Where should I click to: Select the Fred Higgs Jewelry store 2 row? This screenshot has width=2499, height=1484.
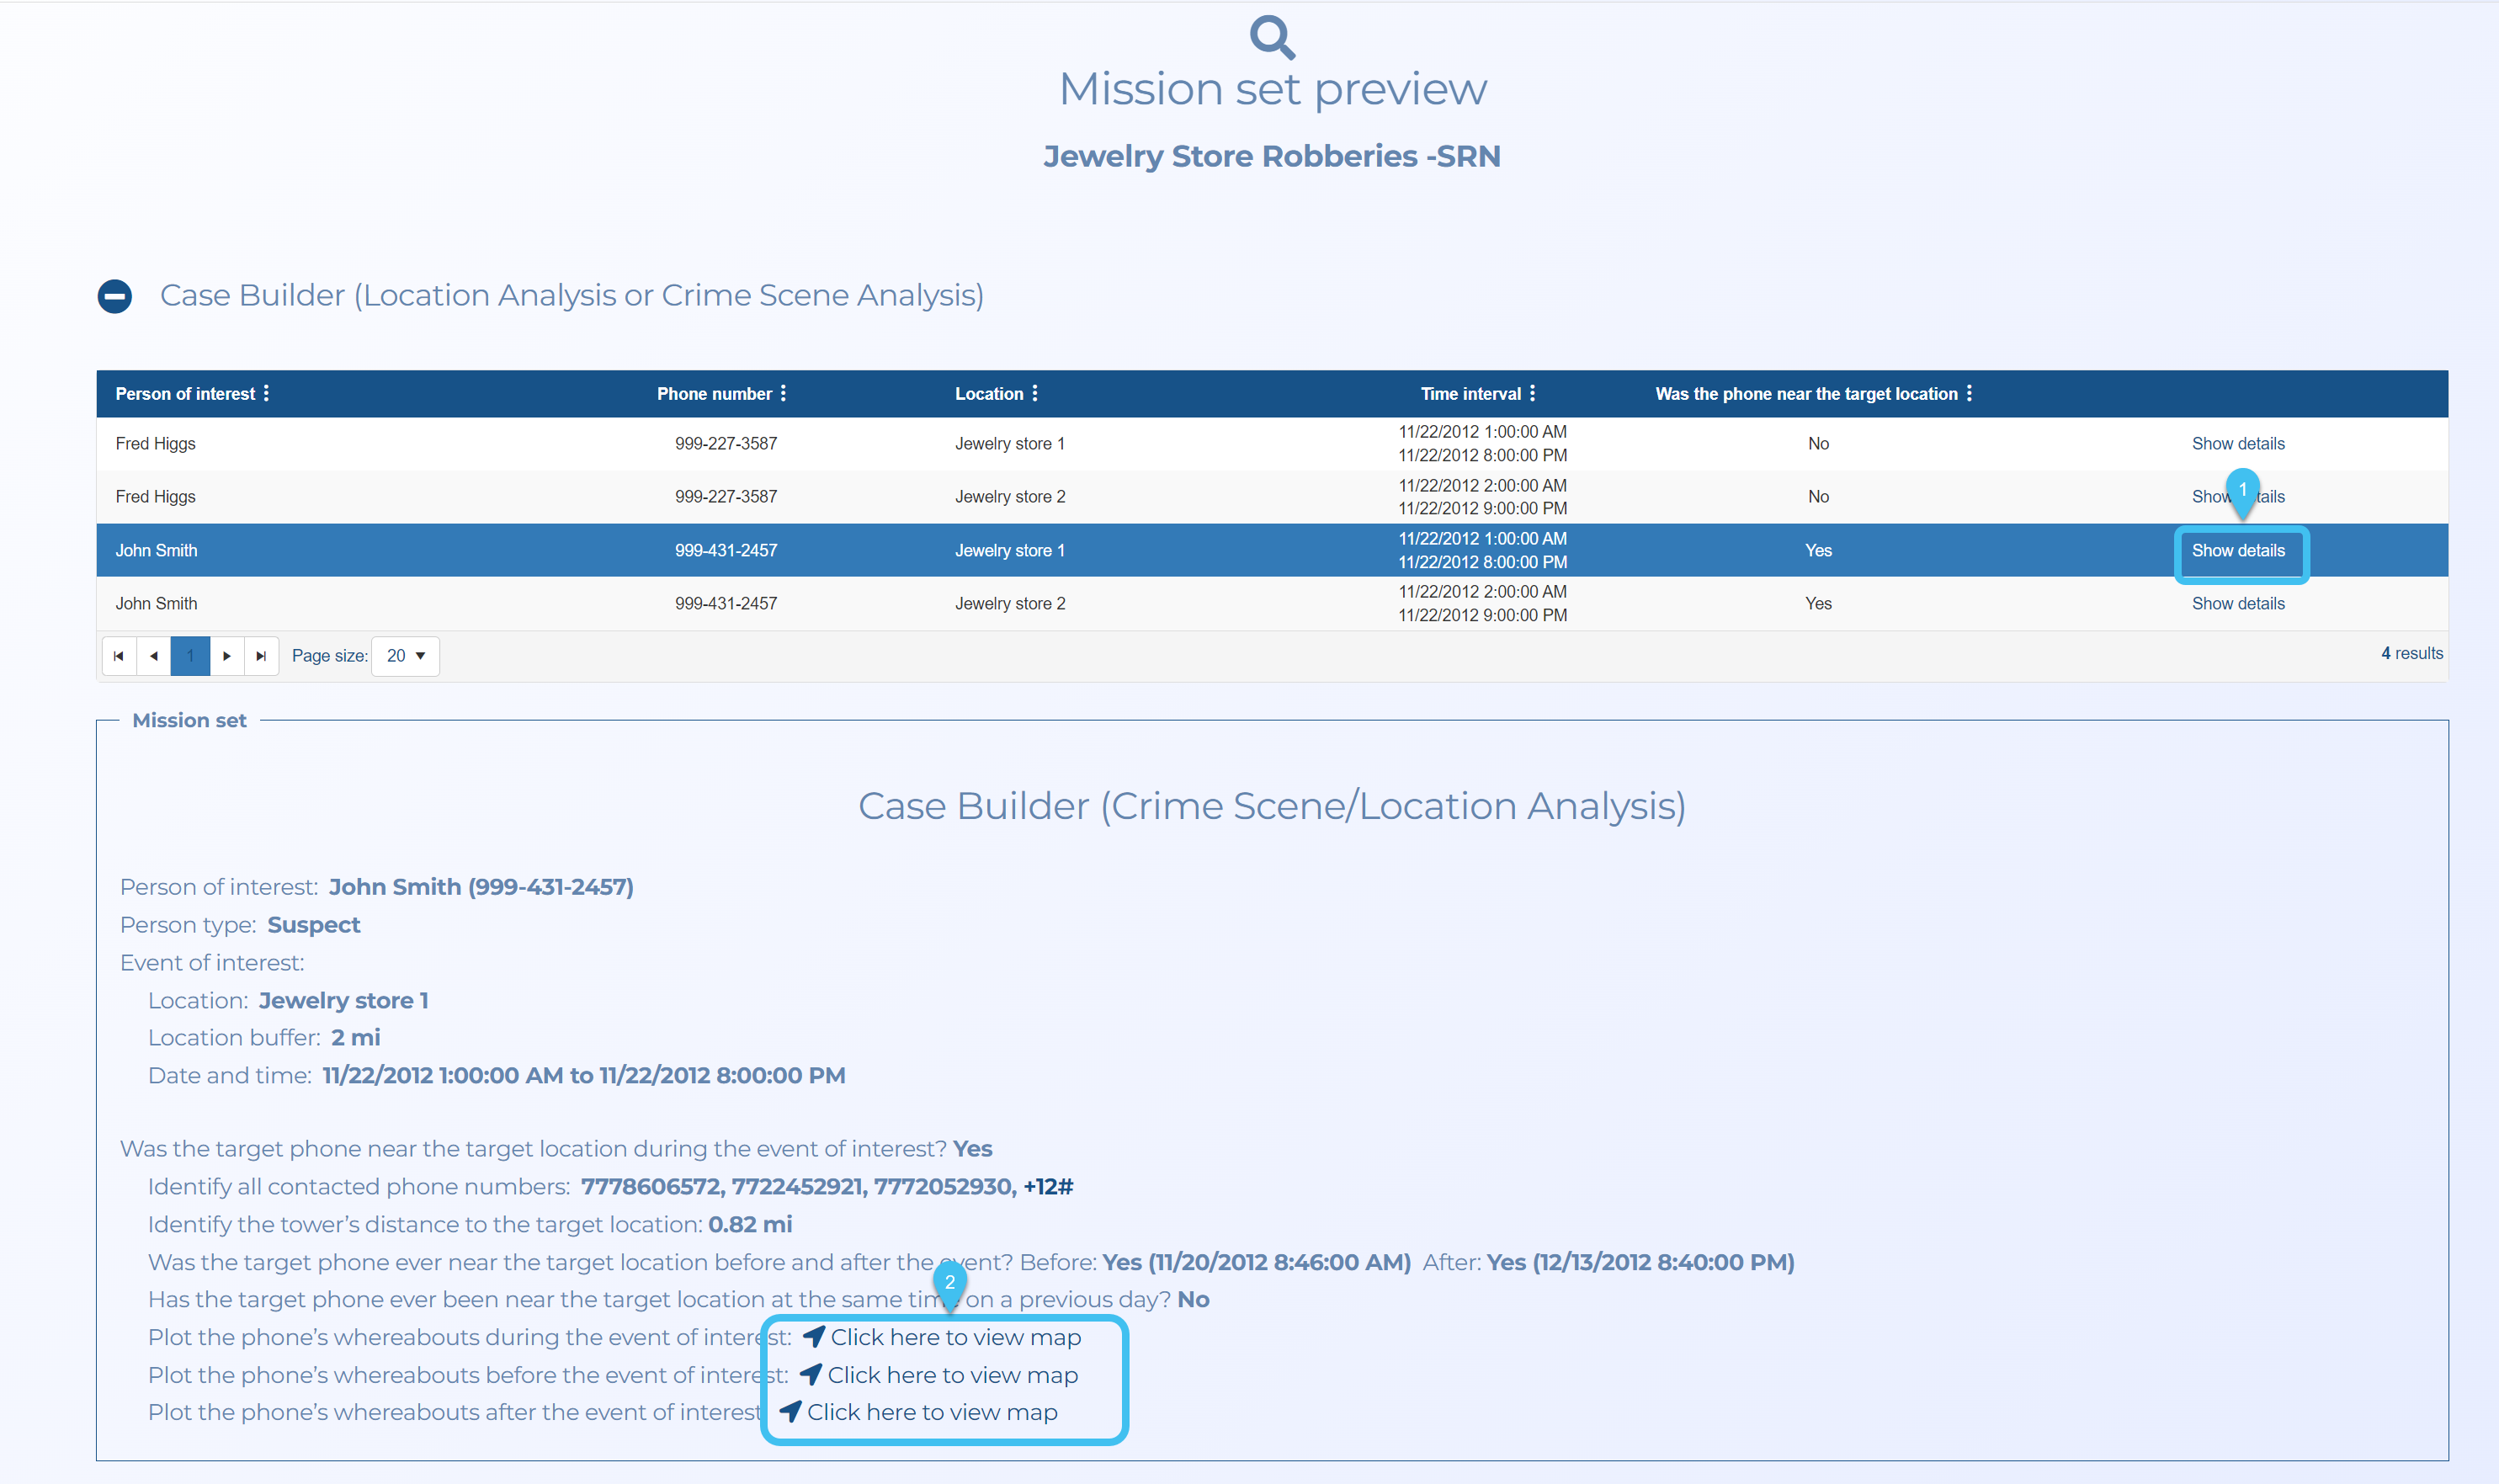(x=1010, y=497)
